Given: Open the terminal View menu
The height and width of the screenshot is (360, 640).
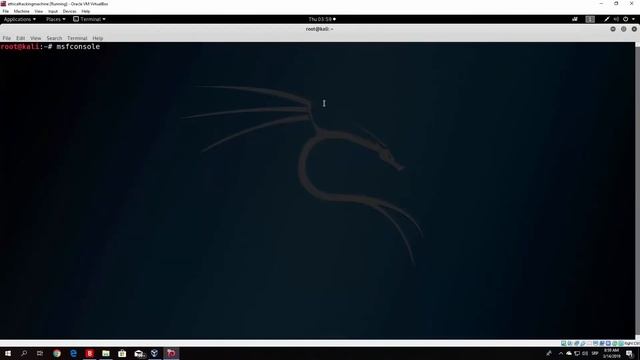Looking at the screenshot, I should (x=36, y=38).
